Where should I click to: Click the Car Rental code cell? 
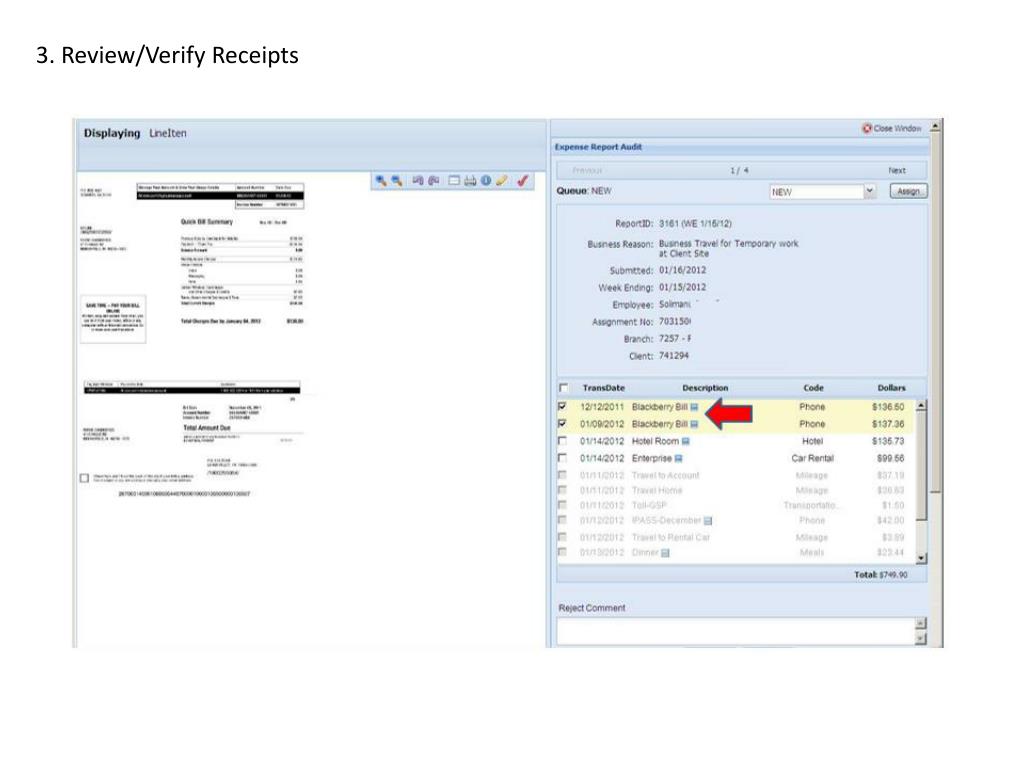[x=812, y=458]
